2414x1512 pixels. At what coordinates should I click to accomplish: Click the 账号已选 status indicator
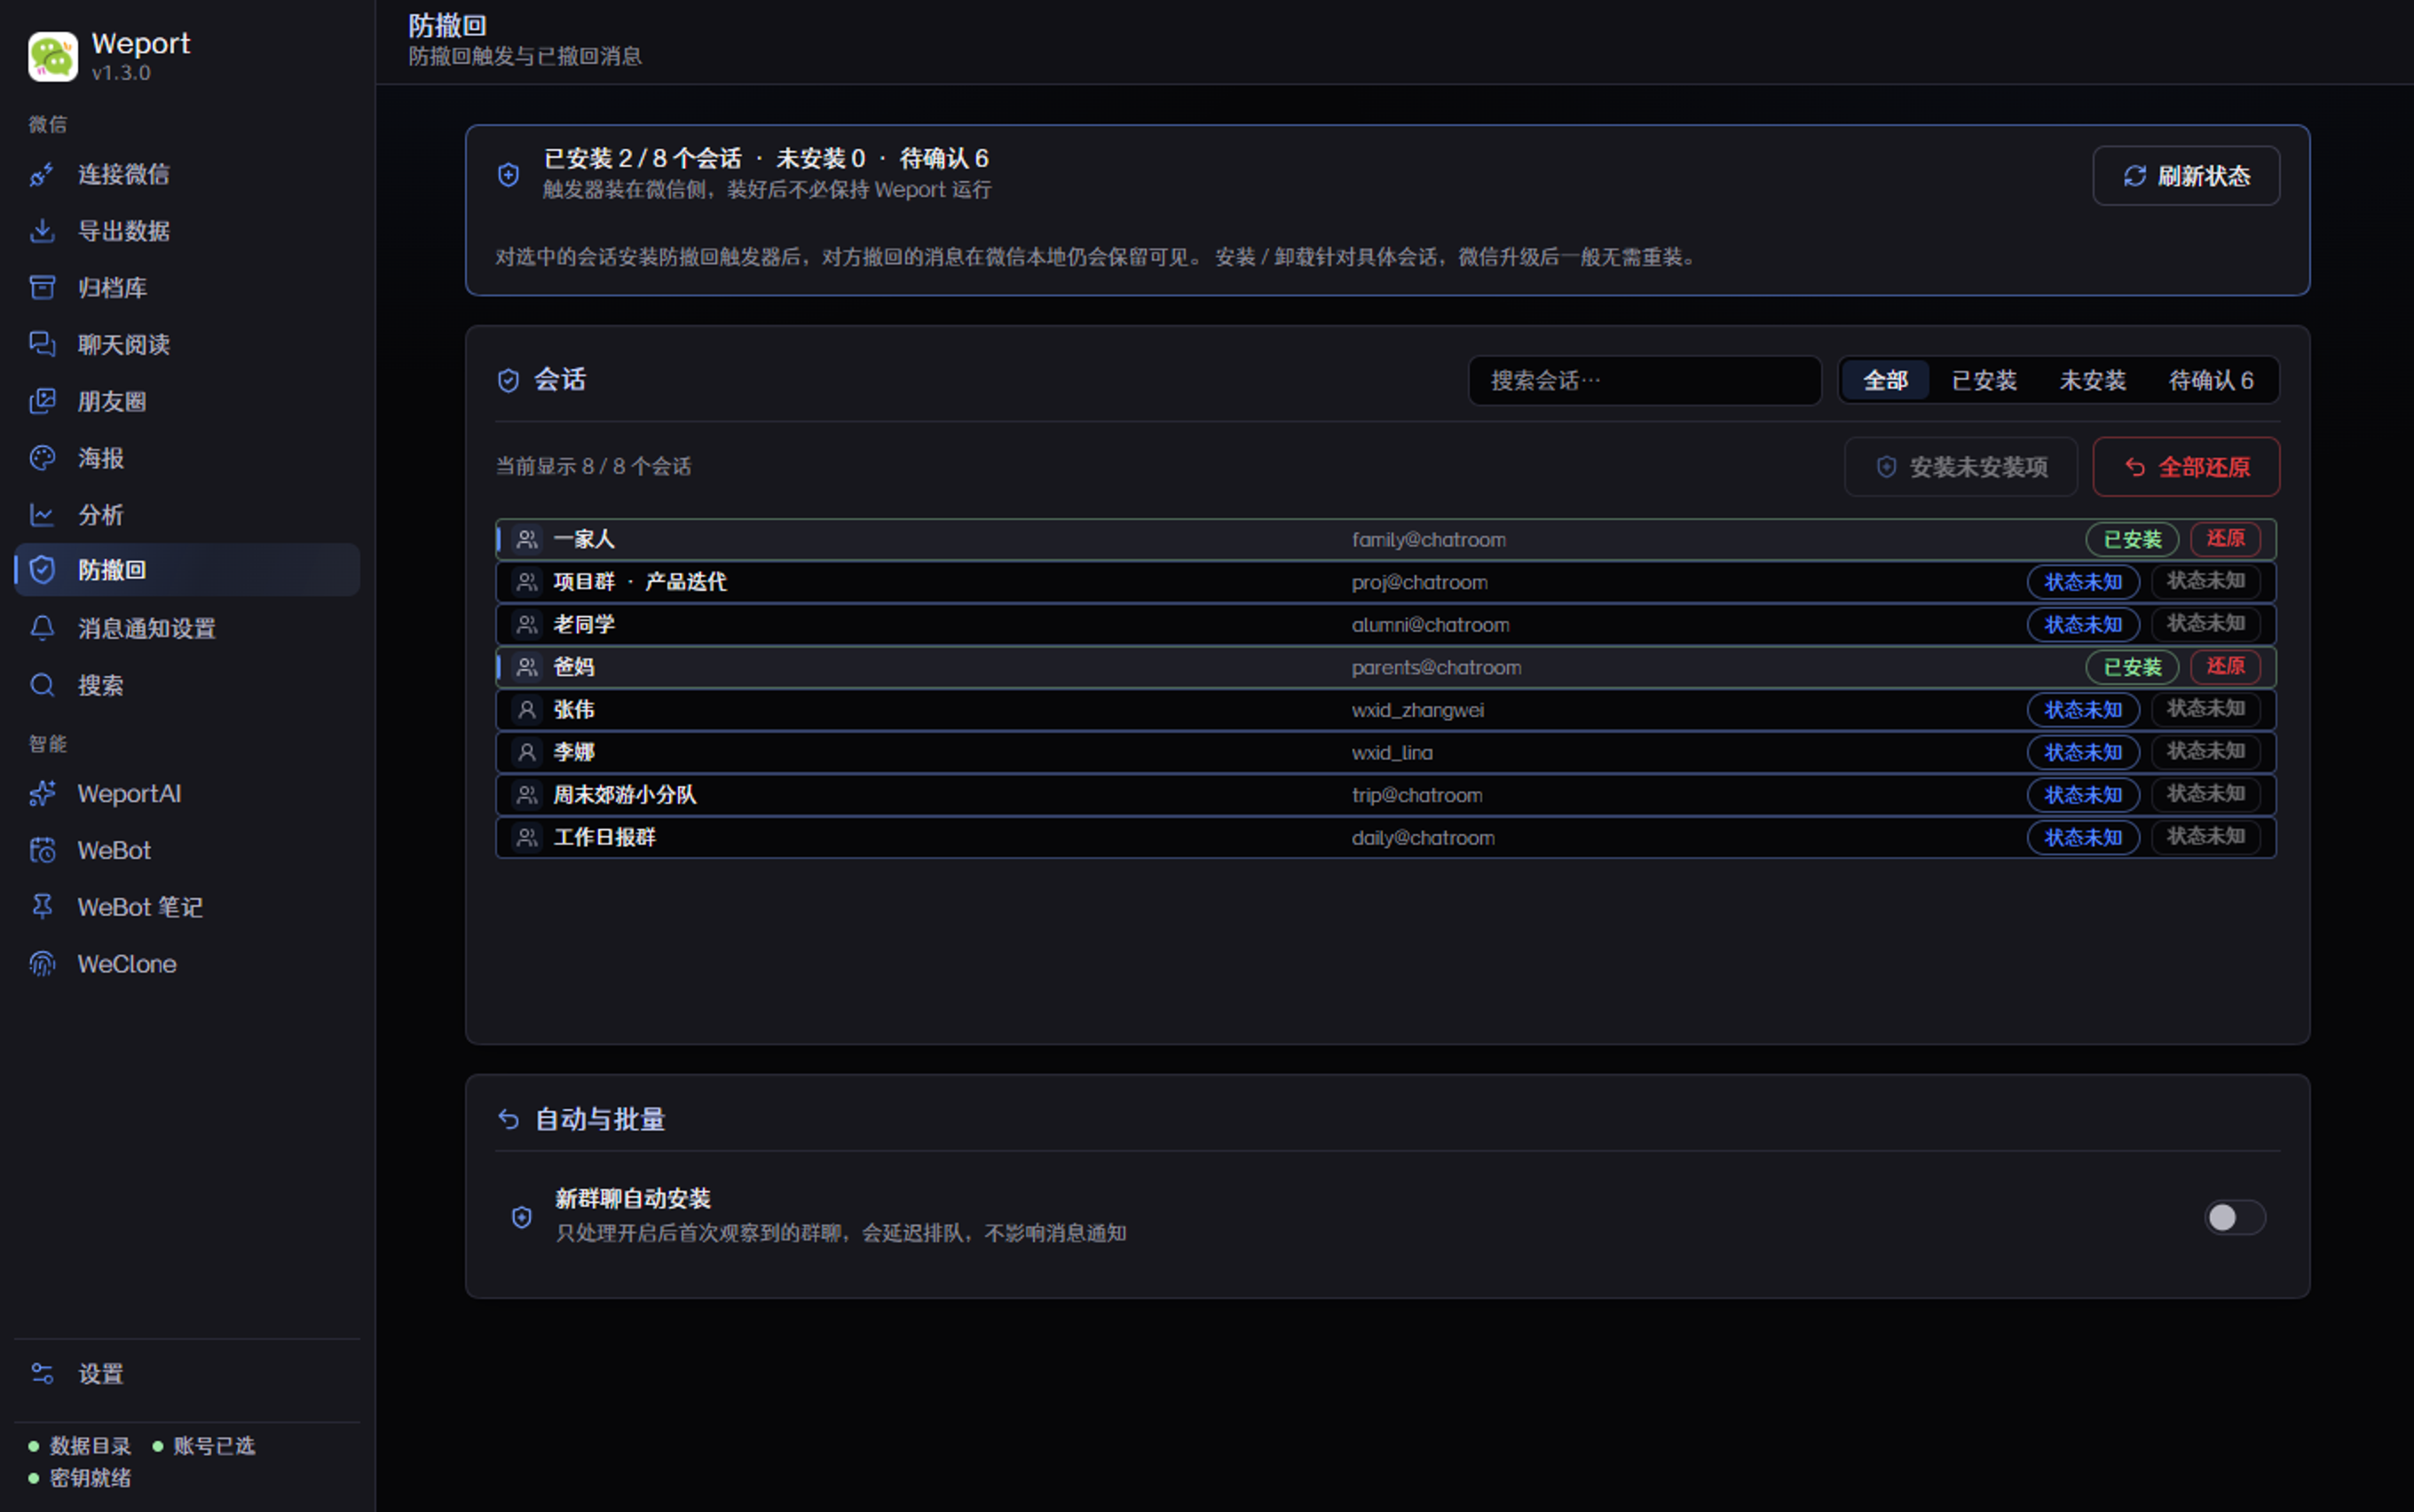(x=204, y=1446)
